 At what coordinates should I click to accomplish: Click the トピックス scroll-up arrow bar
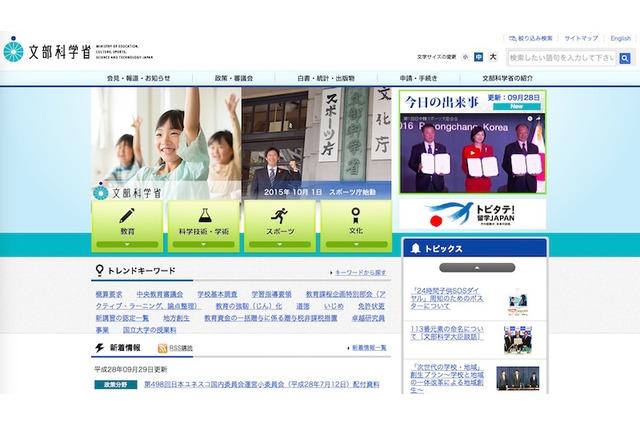point(477,268)
